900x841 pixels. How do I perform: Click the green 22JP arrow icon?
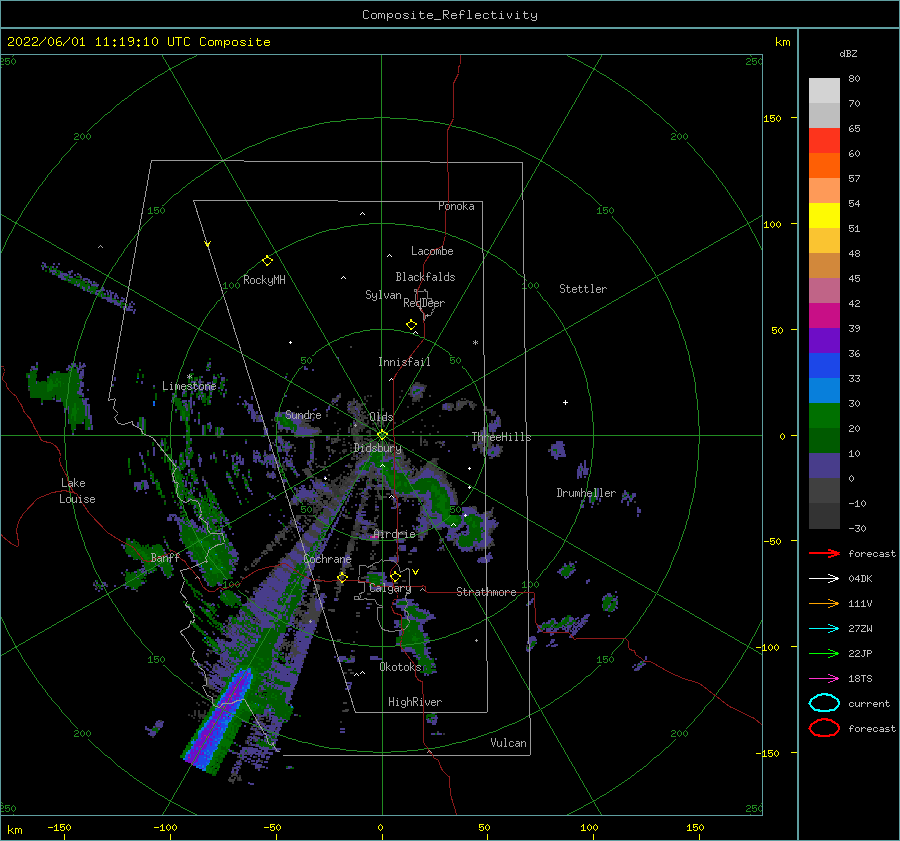click(x=824, y=653)
